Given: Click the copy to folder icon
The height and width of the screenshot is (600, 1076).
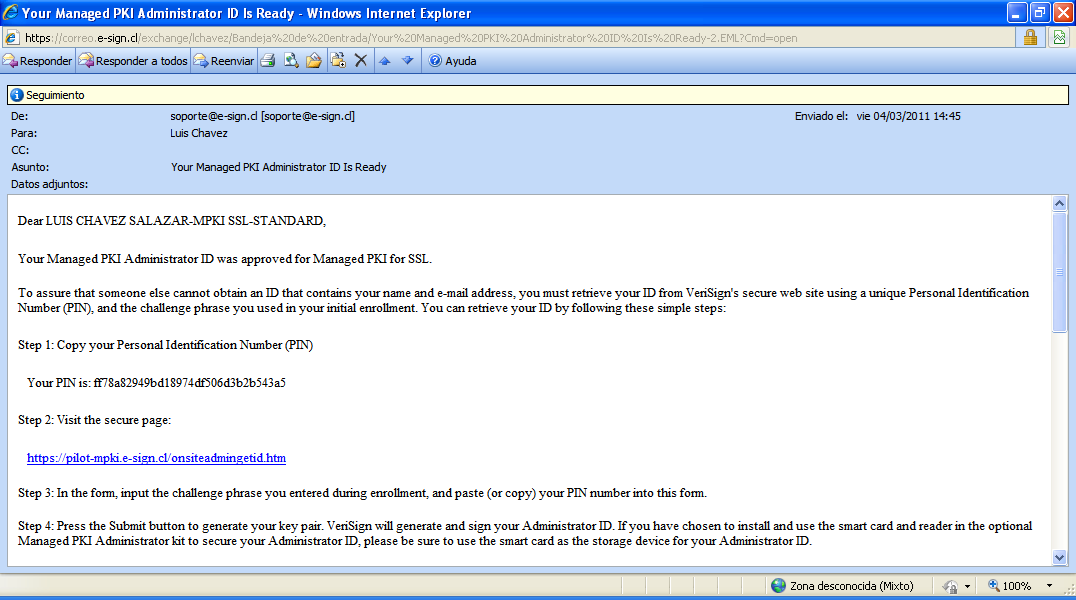Looking at the screenshot, I should [x=338, y=61].
